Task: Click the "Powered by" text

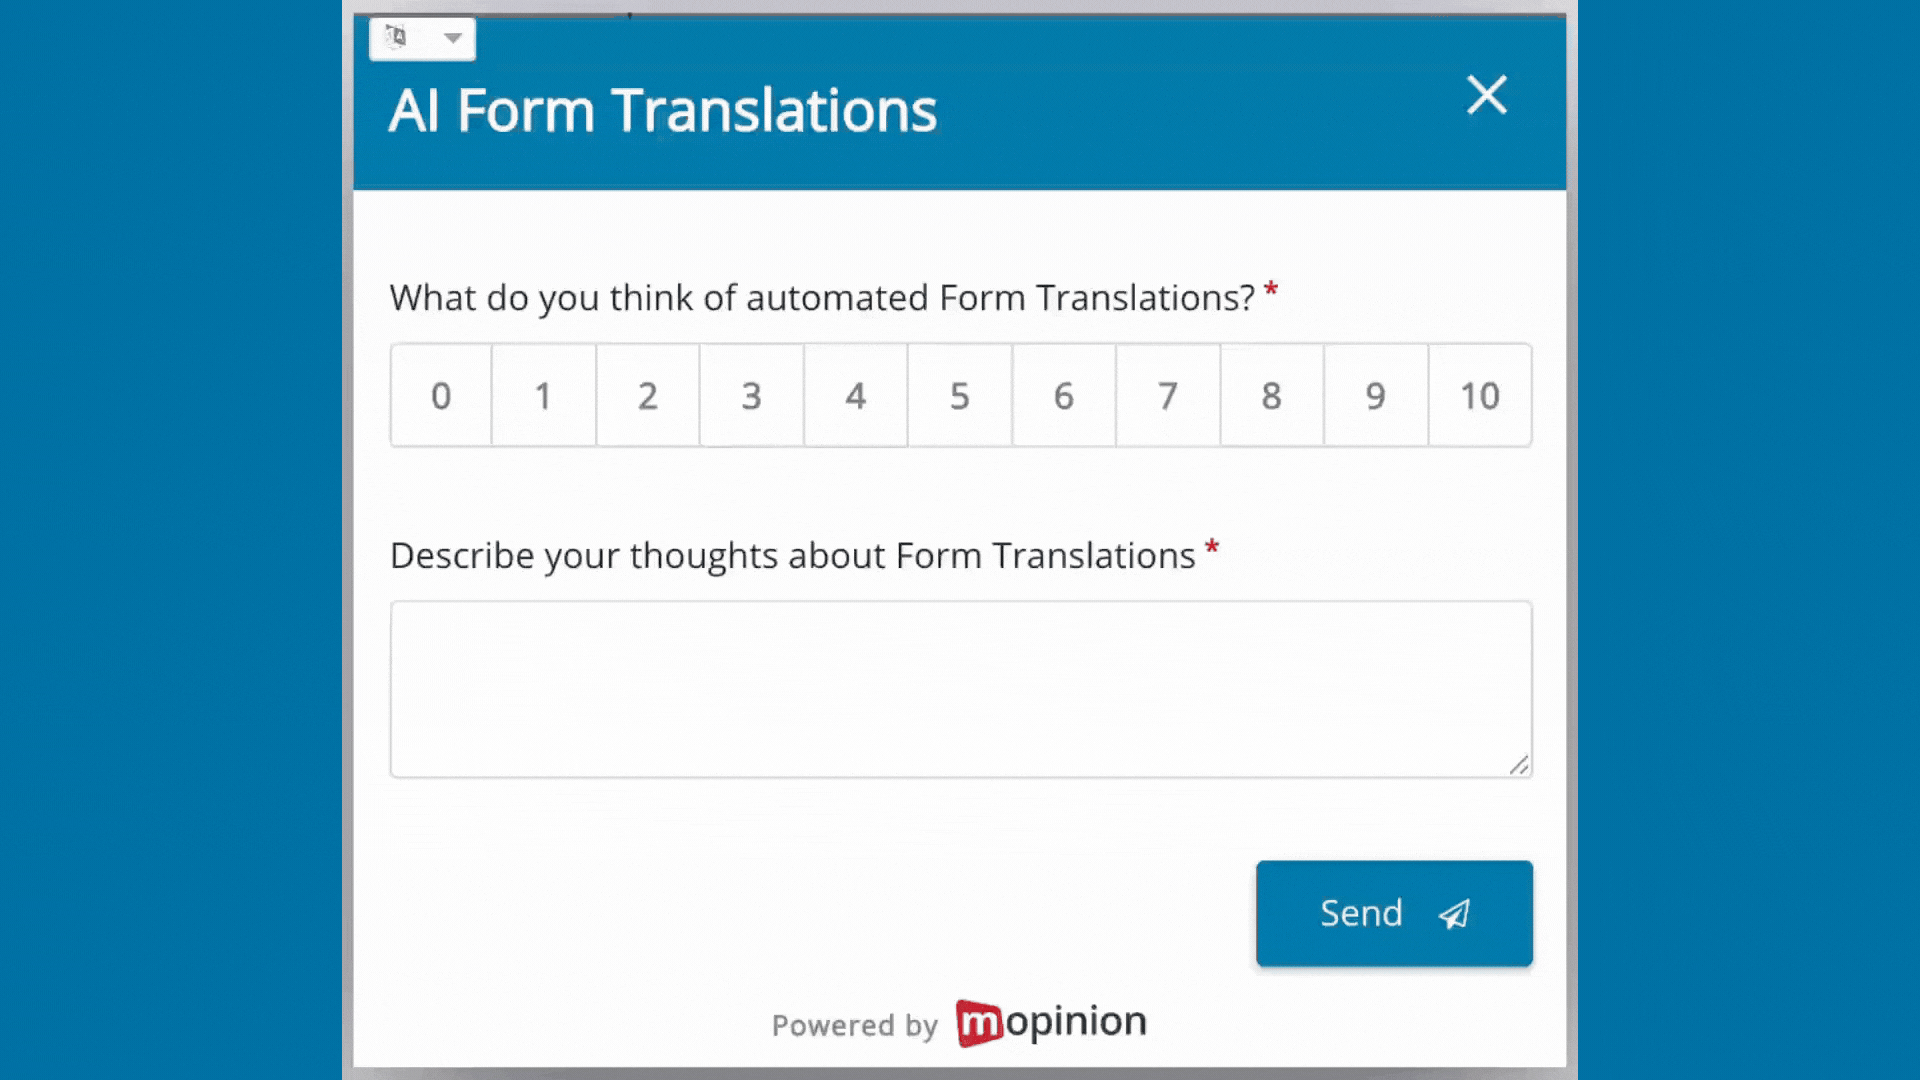Action: [855, 1026]
